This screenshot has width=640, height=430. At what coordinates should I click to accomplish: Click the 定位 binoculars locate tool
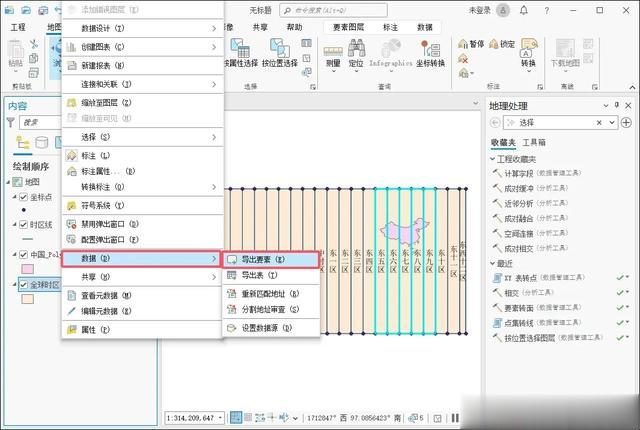click(x=356, y=56)
